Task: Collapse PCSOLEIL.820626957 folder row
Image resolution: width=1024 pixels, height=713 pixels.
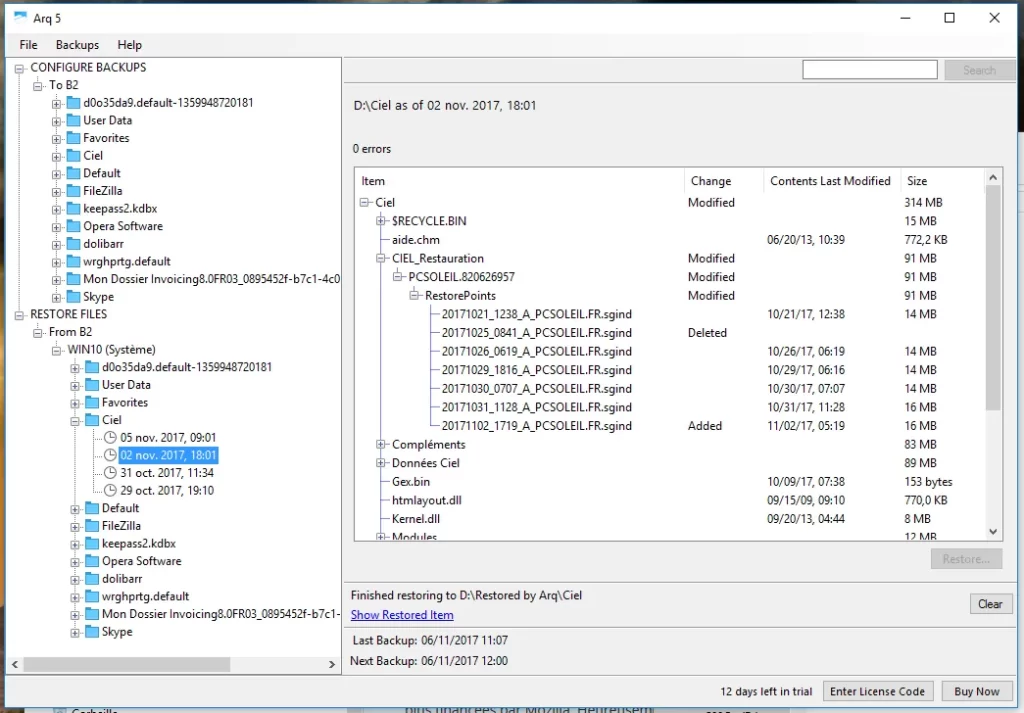Action: [397, 277]
